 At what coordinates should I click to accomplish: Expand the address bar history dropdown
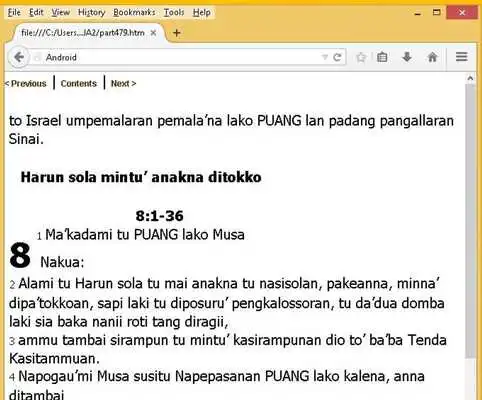click(x=324, y=57)
